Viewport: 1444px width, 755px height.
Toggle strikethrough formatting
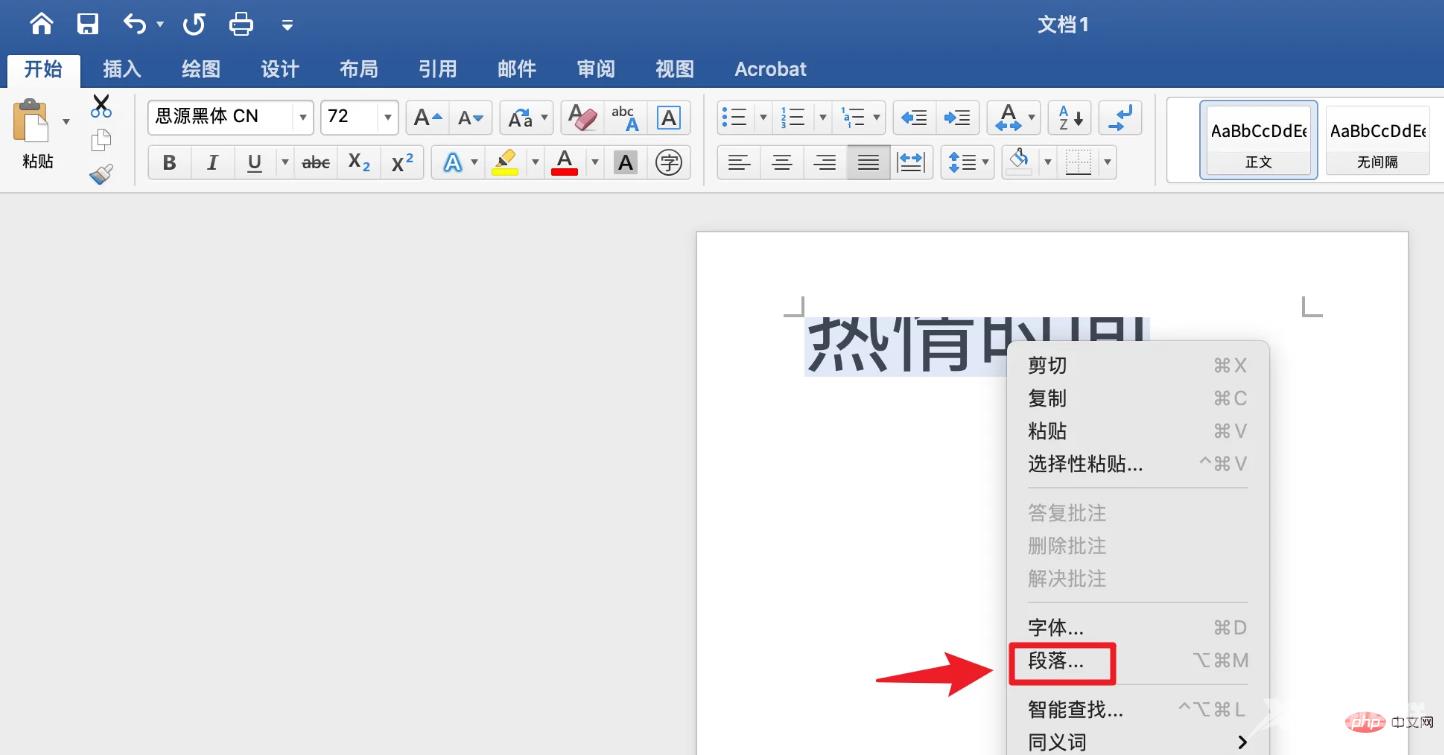click(x=316, y=162)
